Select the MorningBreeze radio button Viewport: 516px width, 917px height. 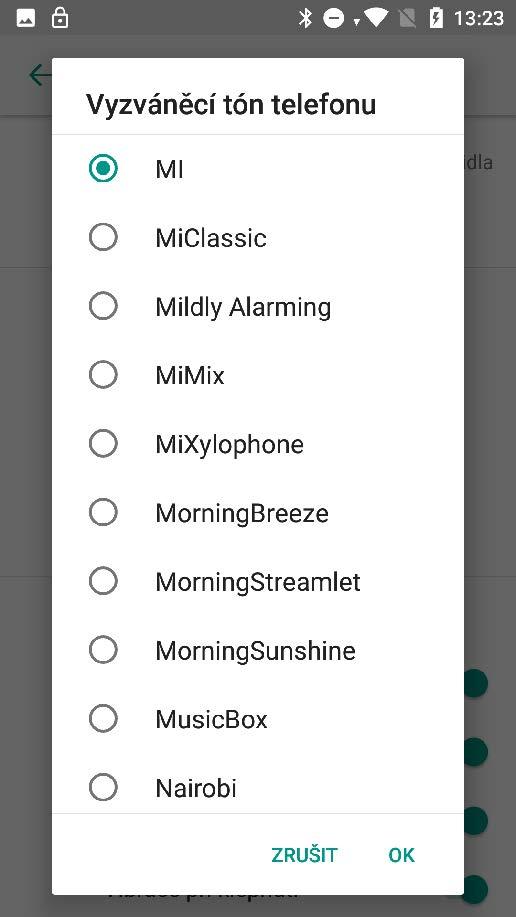pyautogui.click(x=103, y=512)
